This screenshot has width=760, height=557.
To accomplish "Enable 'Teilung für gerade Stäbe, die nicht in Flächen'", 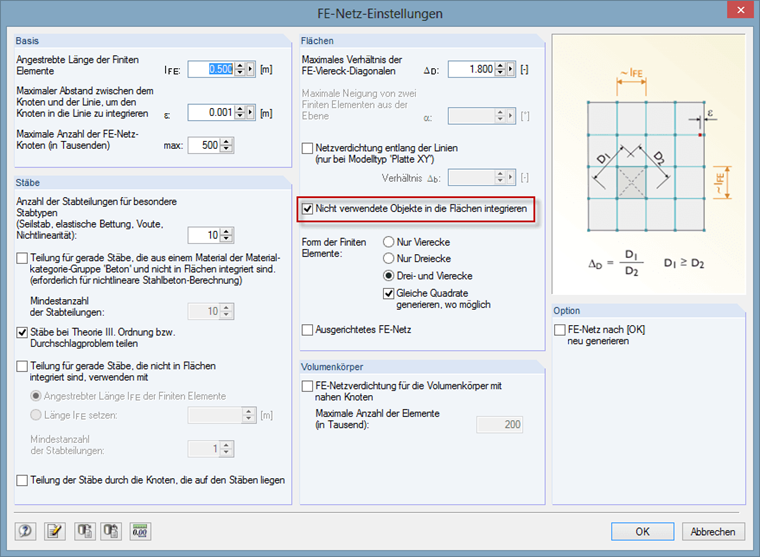I will click(x=22, y=366).
